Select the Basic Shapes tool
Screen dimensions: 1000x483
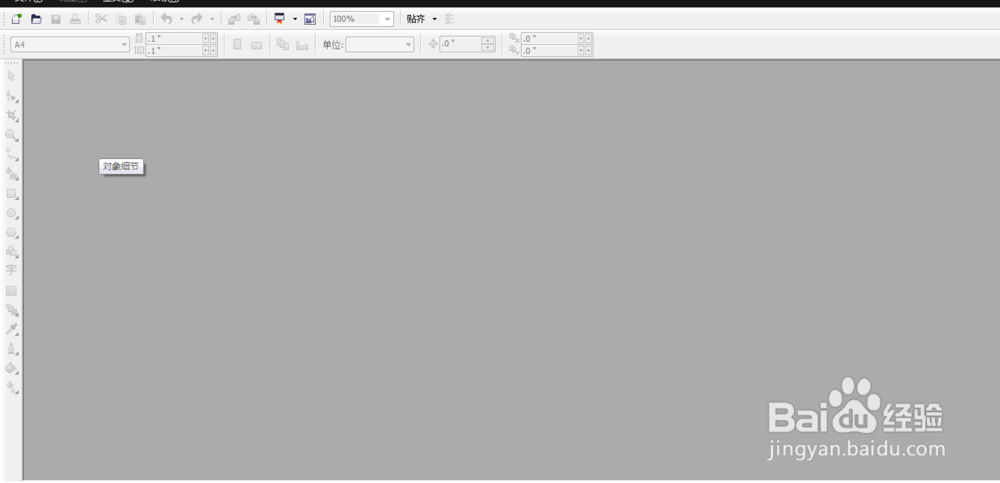(x=11, y=251)
